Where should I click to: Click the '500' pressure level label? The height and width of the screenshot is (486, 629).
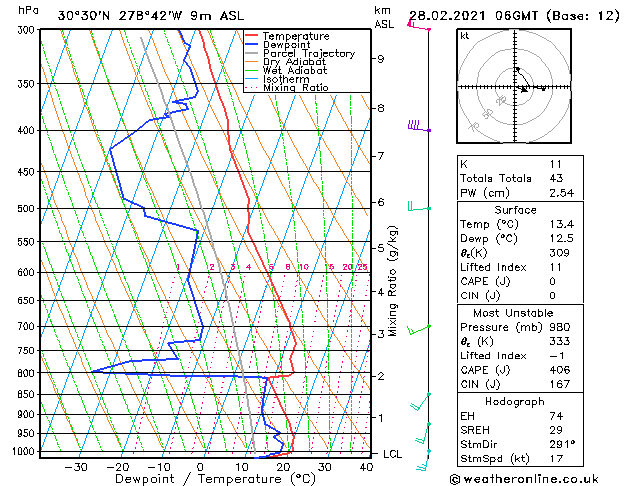[x=28, y=209]
